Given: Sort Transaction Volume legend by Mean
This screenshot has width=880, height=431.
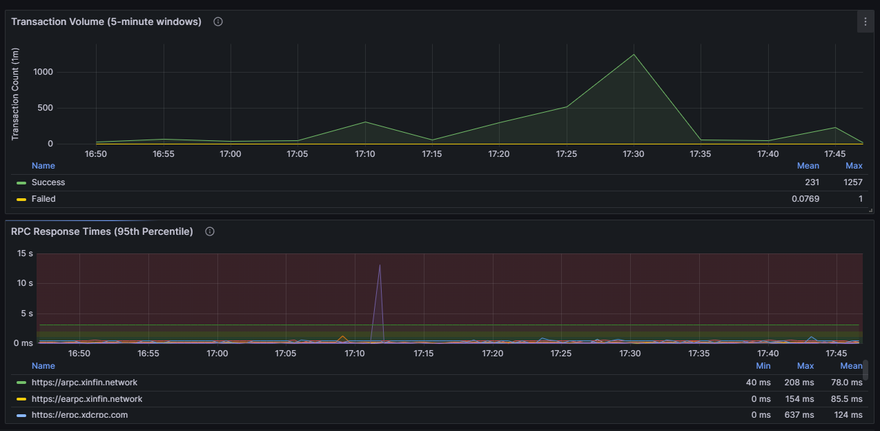Looking at the screenshot, I should [x=808, y=166].
